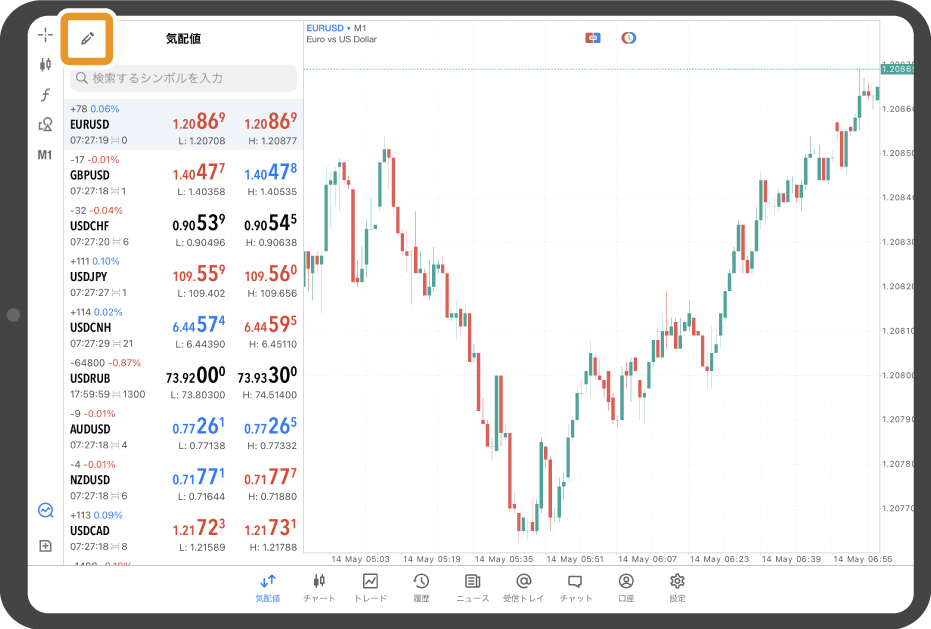Select the USDCAD quote row
Image resolution: width=931 pixels, height=629 pixels.
[183, 530]
